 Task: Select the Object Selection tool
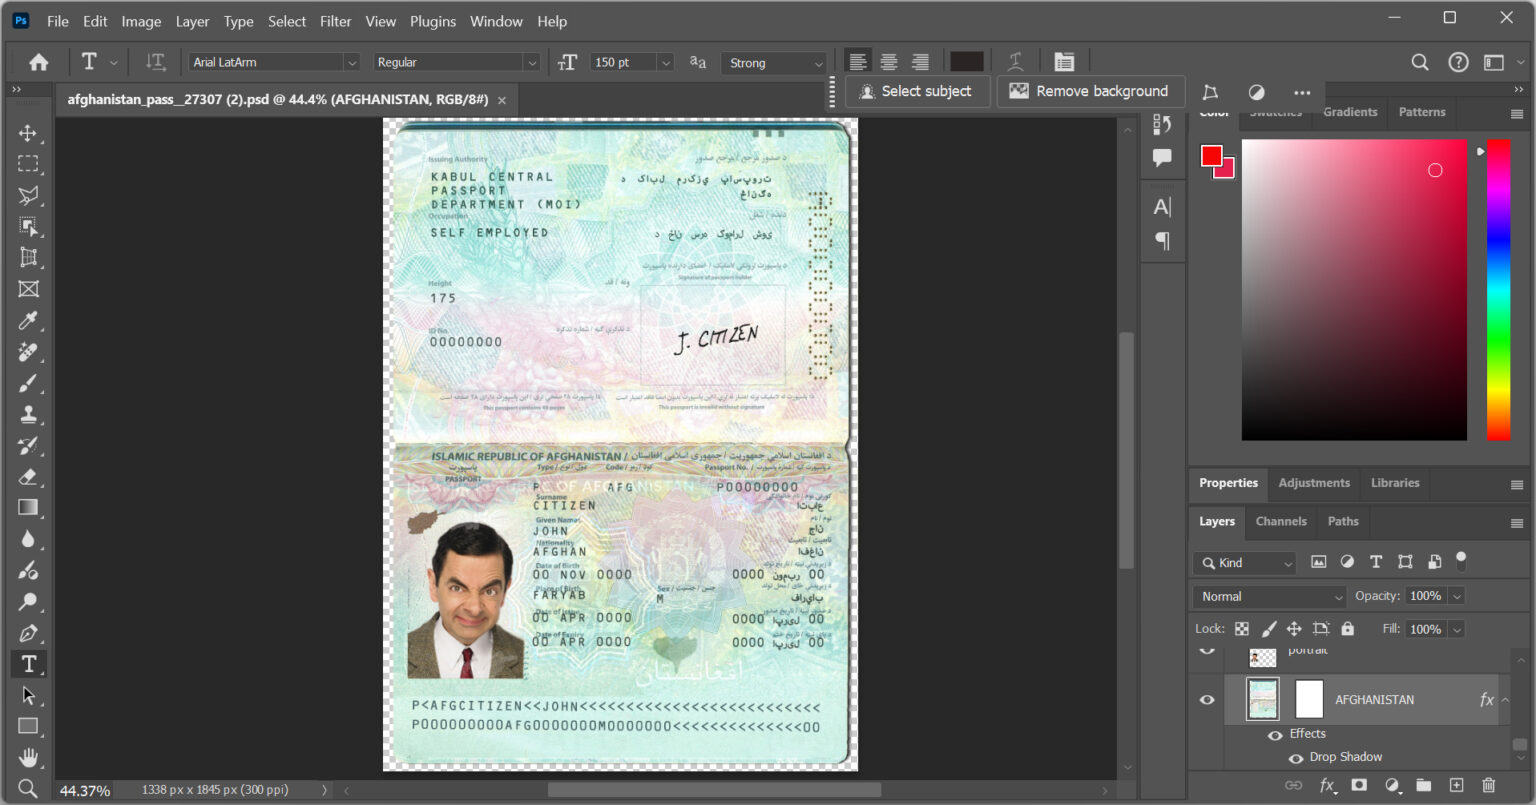tap(28, 227)
